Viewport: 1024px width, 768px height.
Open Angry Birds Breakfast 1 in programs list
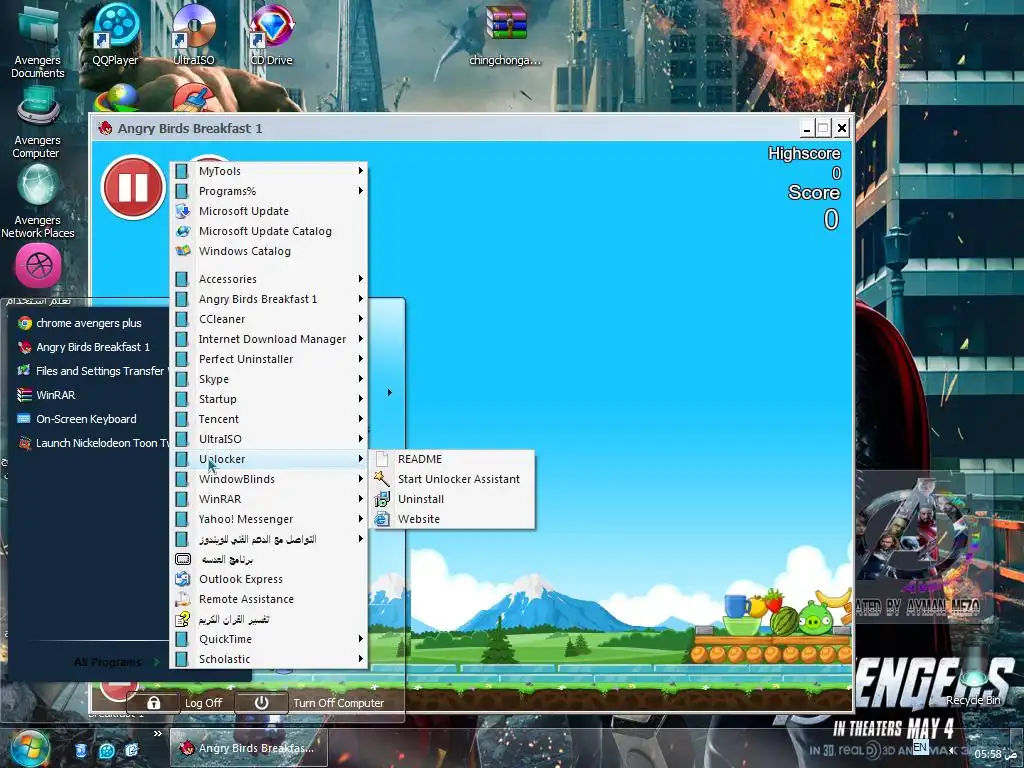click(269, 299)
